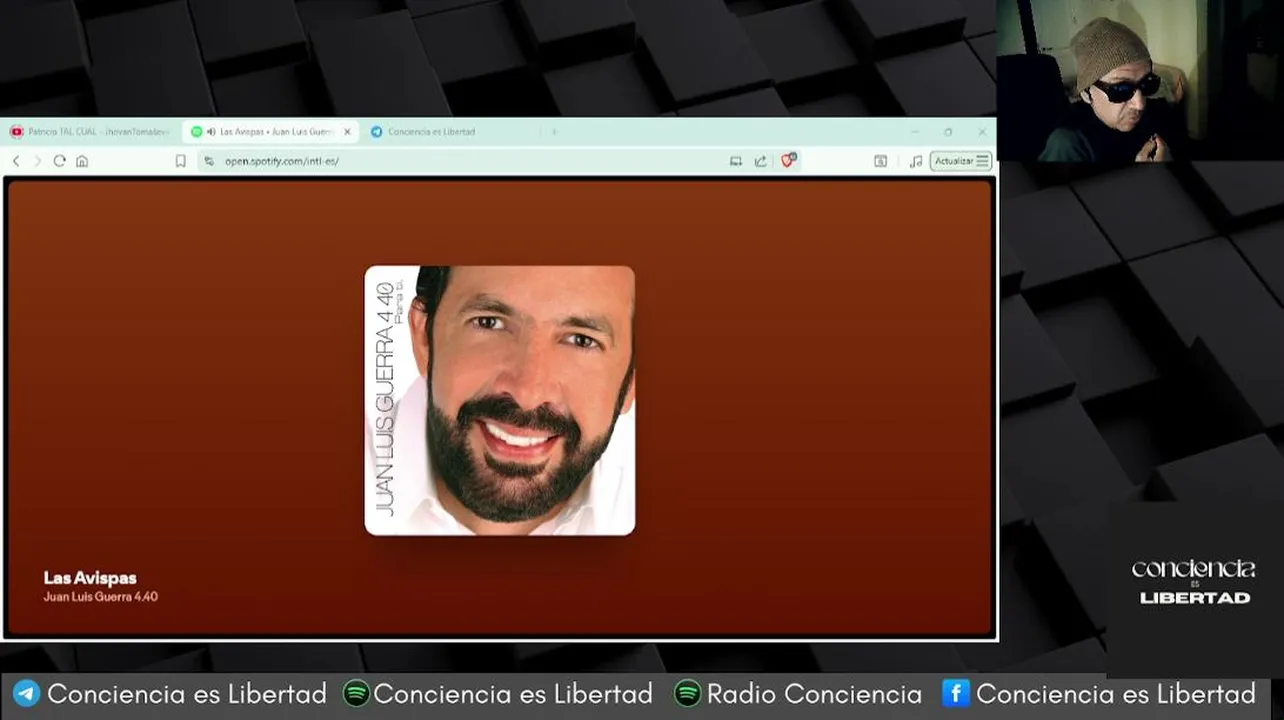Maximize the browser window
This screenshot has height=720, width=1284.
(x=948, y=132)
